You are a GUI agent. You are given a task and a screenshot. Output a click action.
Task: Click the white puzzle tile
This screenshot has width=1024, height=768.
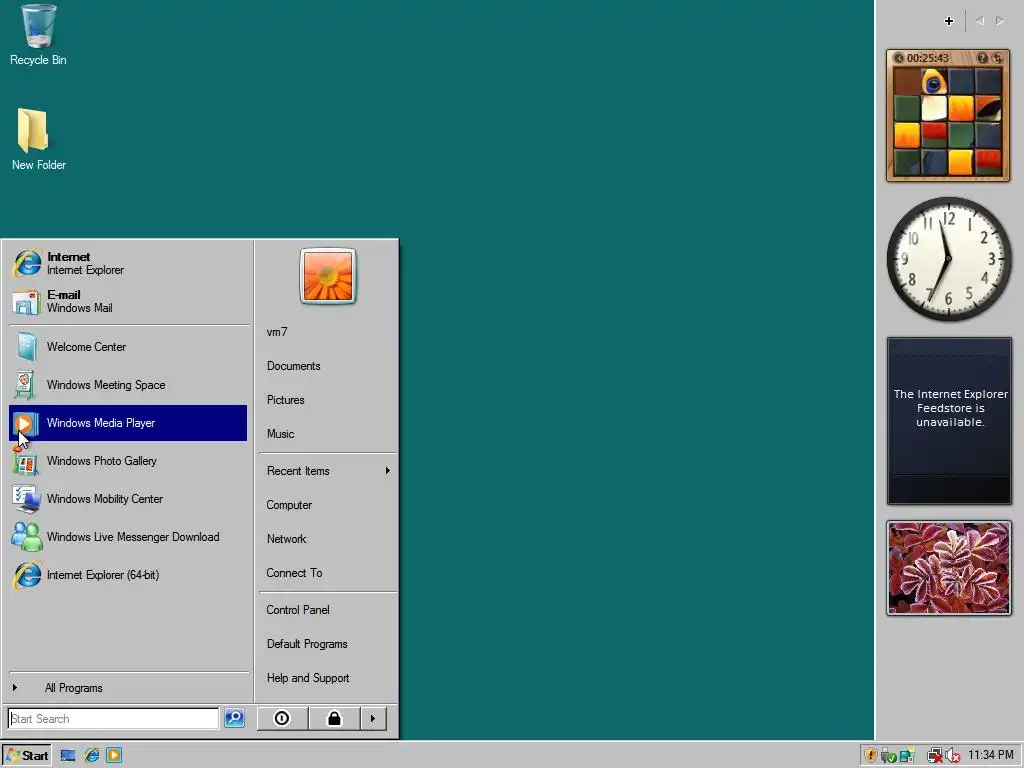(x=935, y=108)
